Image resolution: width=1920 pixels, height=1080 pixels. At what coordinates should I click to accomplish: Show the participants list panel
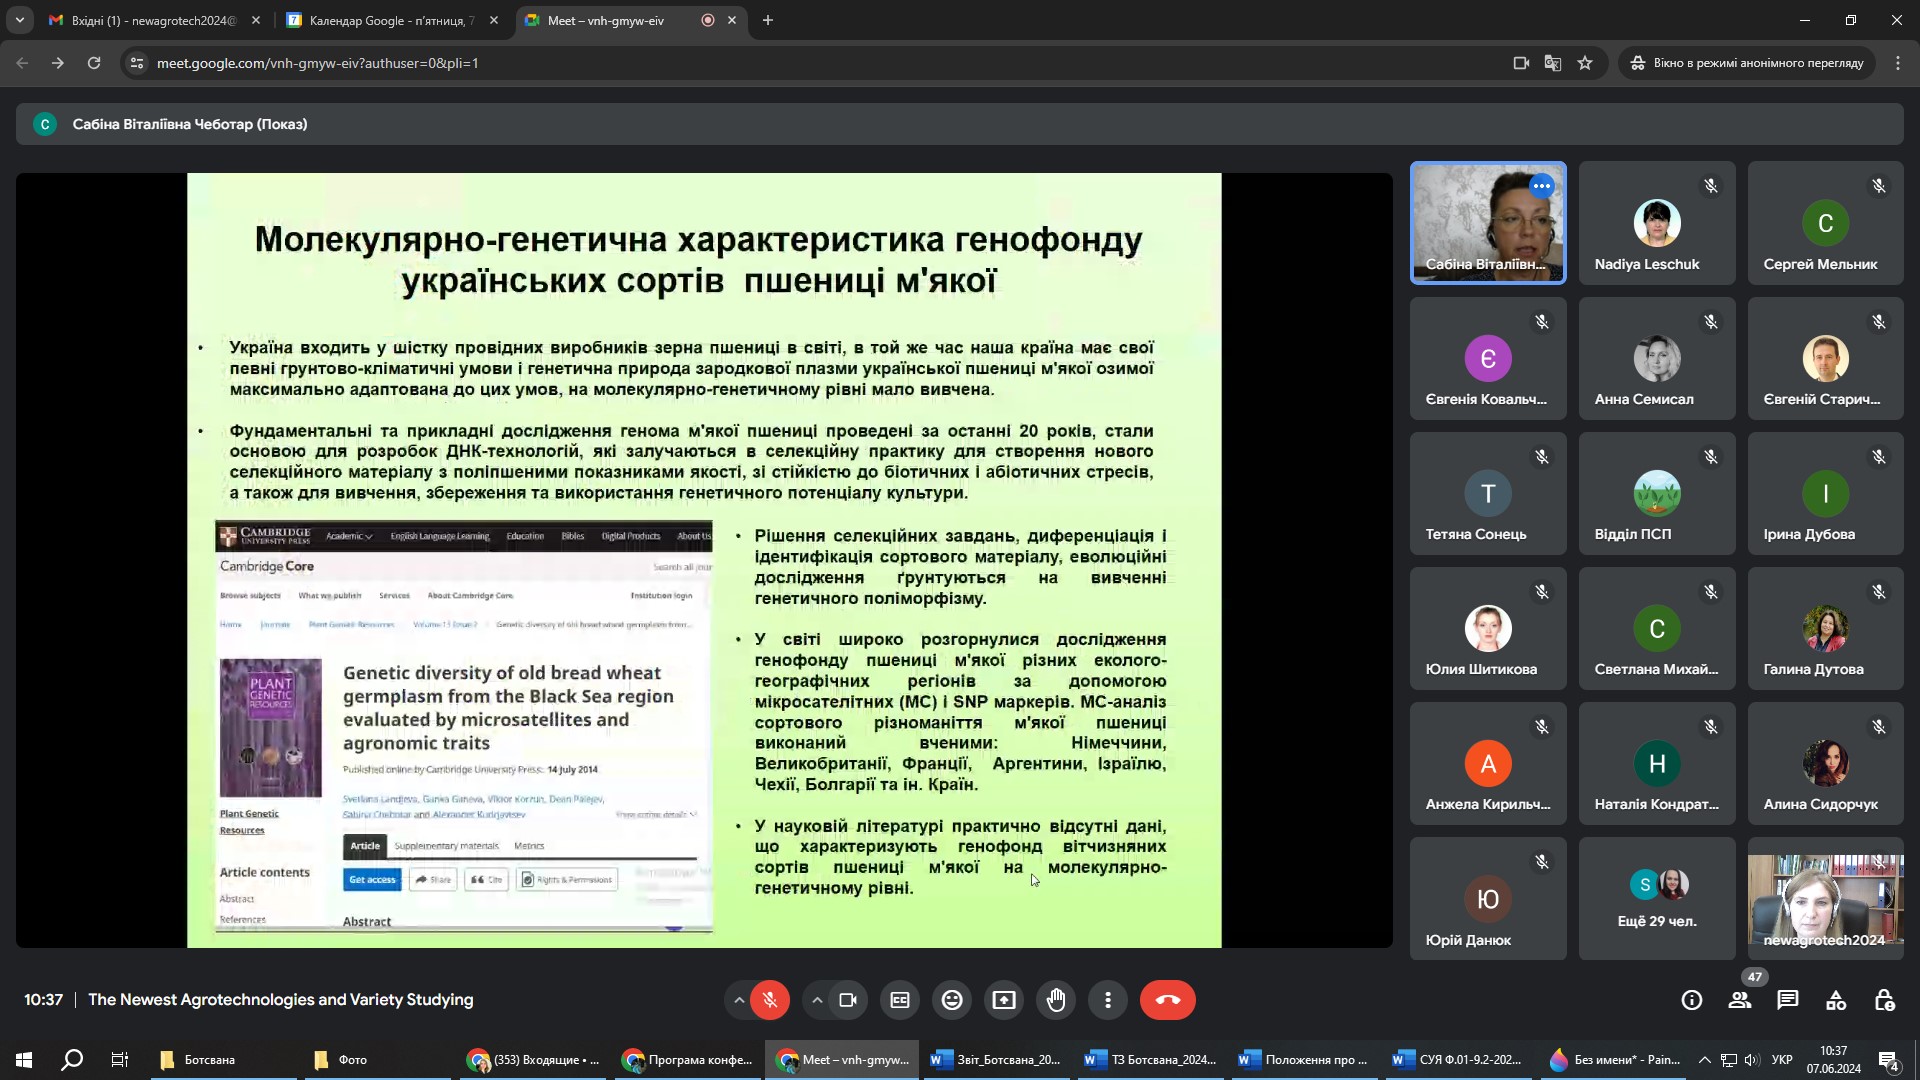click(x=1740, y=1000)
